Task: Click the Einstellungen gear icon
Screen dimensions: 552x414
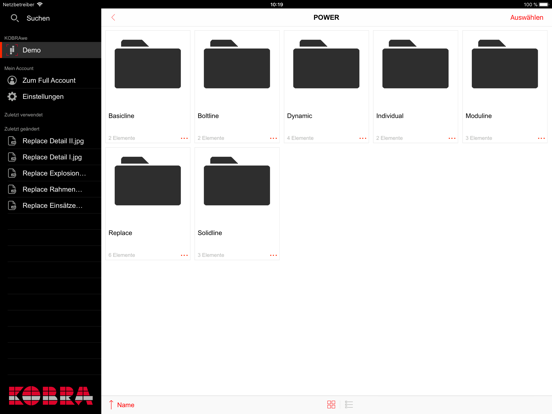Action: (x=12, y=96)
